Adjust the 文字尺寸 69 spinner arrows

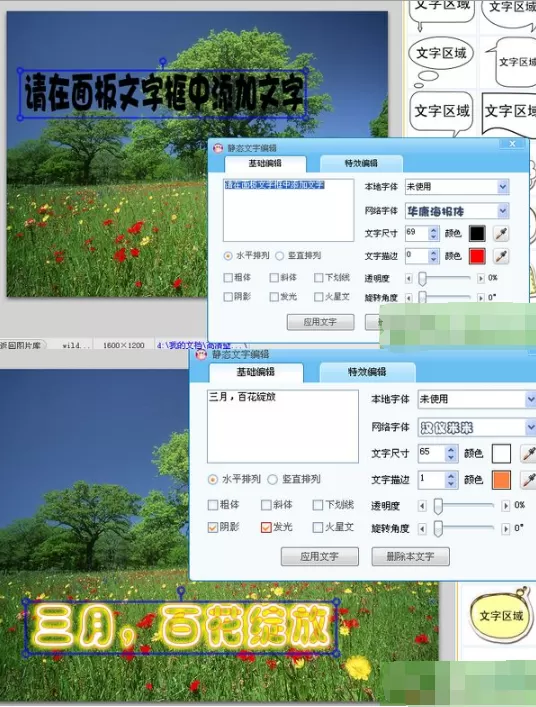(x=433, y=233)
